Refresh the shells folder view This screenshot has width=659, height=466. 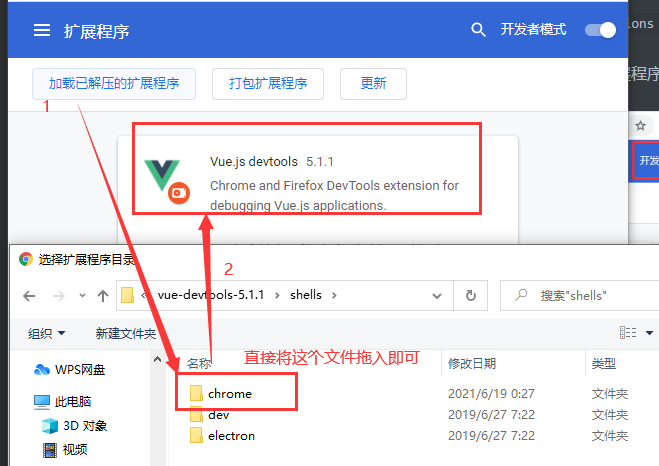[x=471, y=295]
